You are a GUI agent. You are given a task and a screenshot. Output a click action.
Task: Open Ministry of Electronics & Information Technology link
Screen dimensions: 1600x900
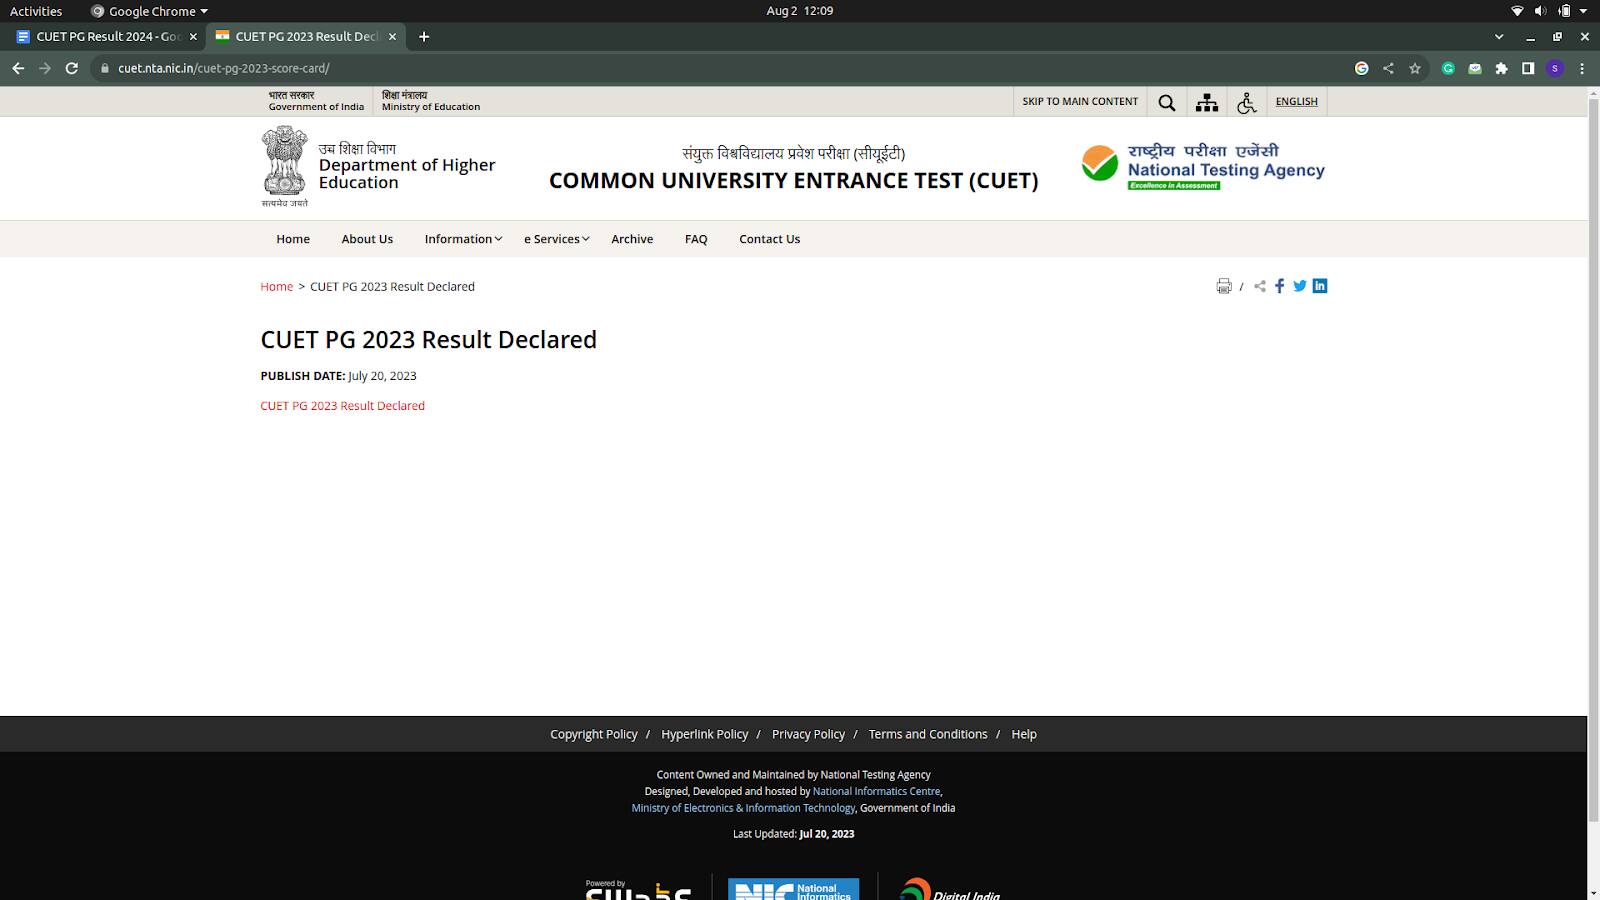[743, 808]
